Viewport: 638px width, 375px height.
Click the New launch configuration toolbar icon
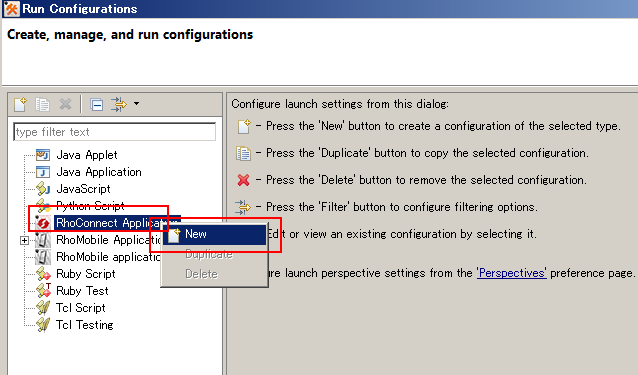[x=20, y=105]
